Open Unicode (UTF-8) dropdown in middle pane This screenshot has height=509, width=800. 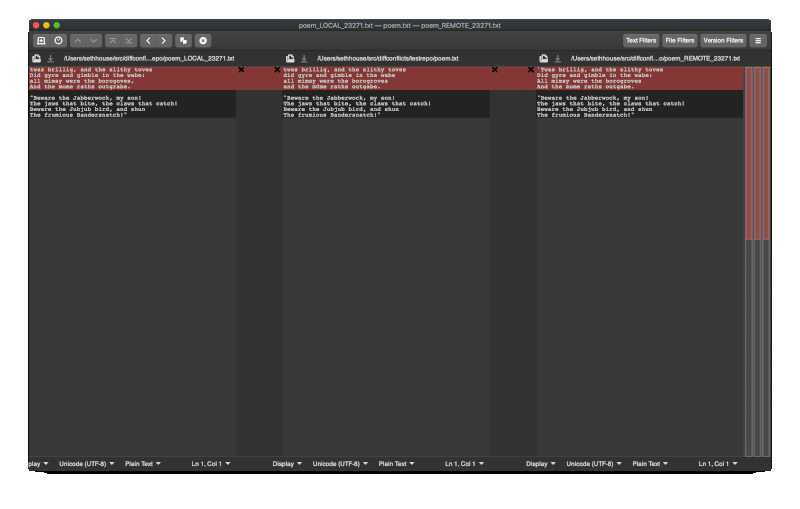pos(340,464)
